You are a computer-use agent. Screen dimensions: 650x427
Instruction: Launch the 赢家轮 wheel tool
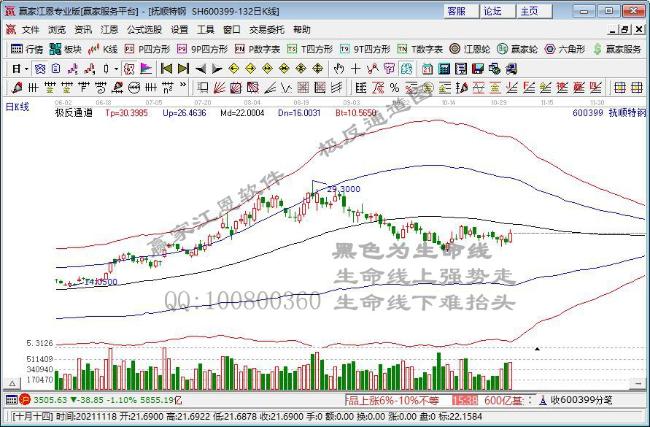(x=517, y=49)
